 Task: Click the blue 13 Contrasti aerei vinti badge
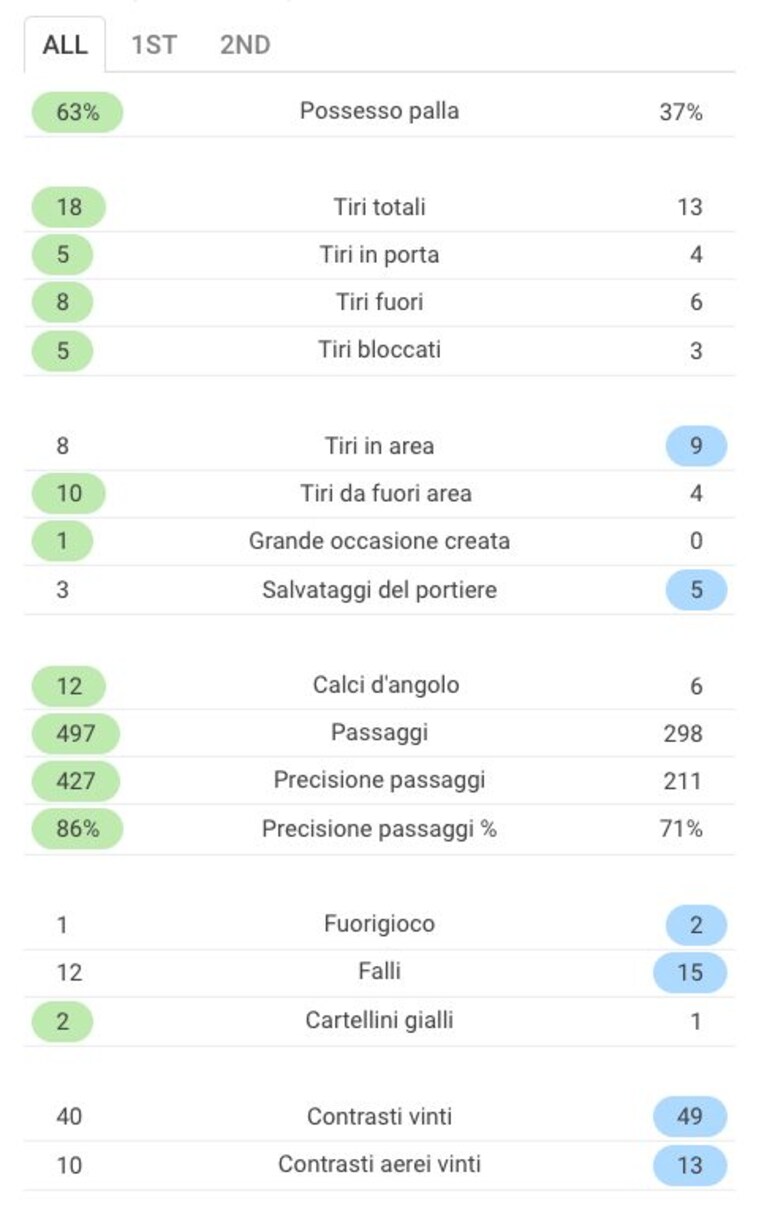[x=690, y=1165]
